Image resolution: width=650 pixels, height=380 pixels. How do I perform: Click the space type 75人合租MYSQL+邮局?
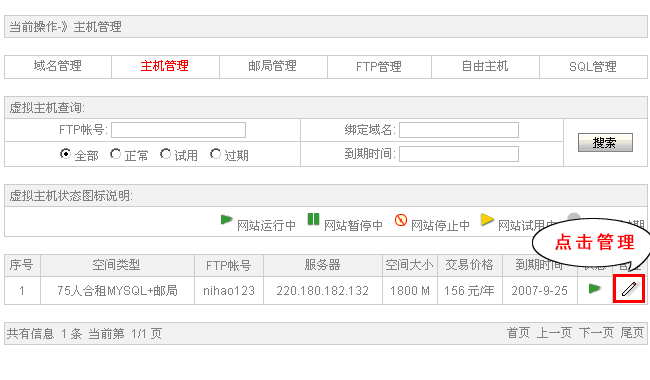[x=117, y=290]
